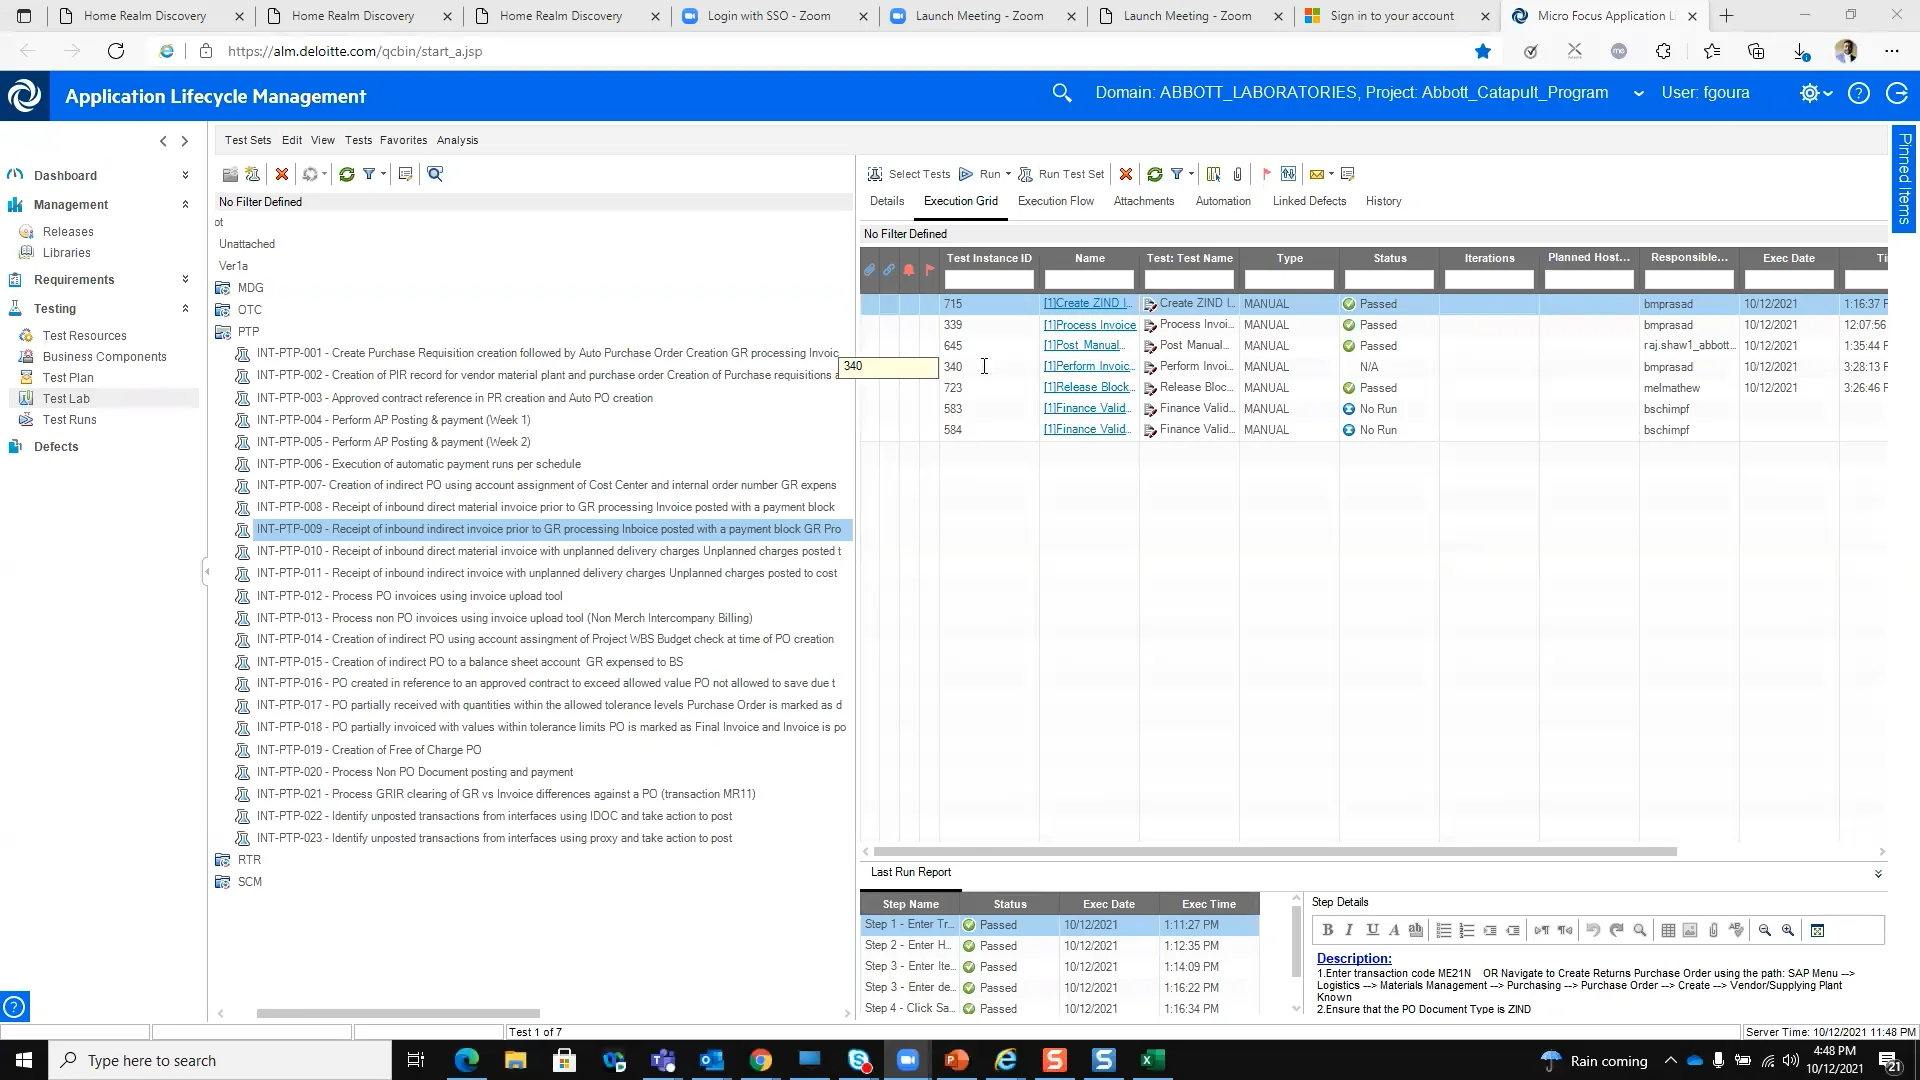
Task: Click the attachment paperclip icon in grid toolbar
Action: click(x=1238, y=174)
